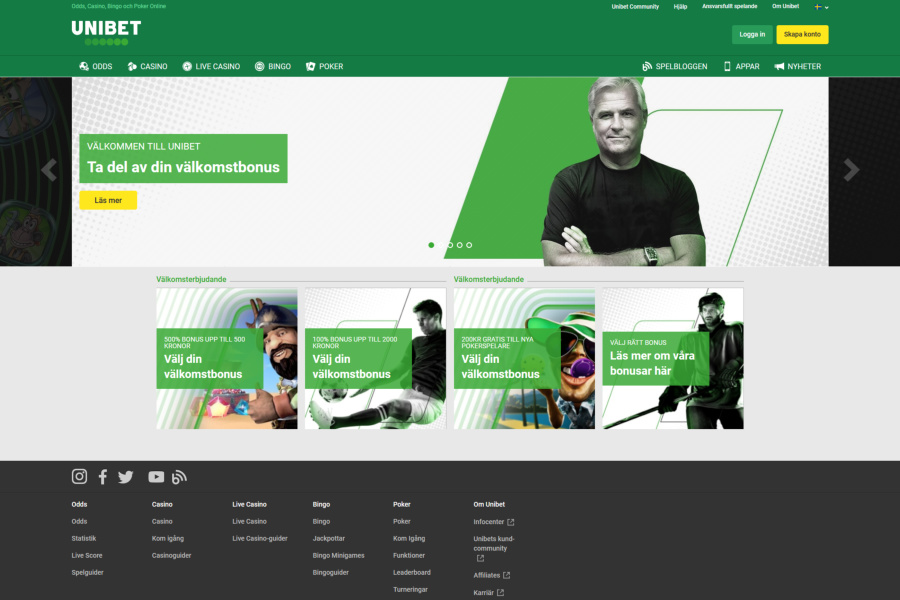900x600 pixels.
Task: Open the Poker navigation tab
Action: click(x=324, y=67)
